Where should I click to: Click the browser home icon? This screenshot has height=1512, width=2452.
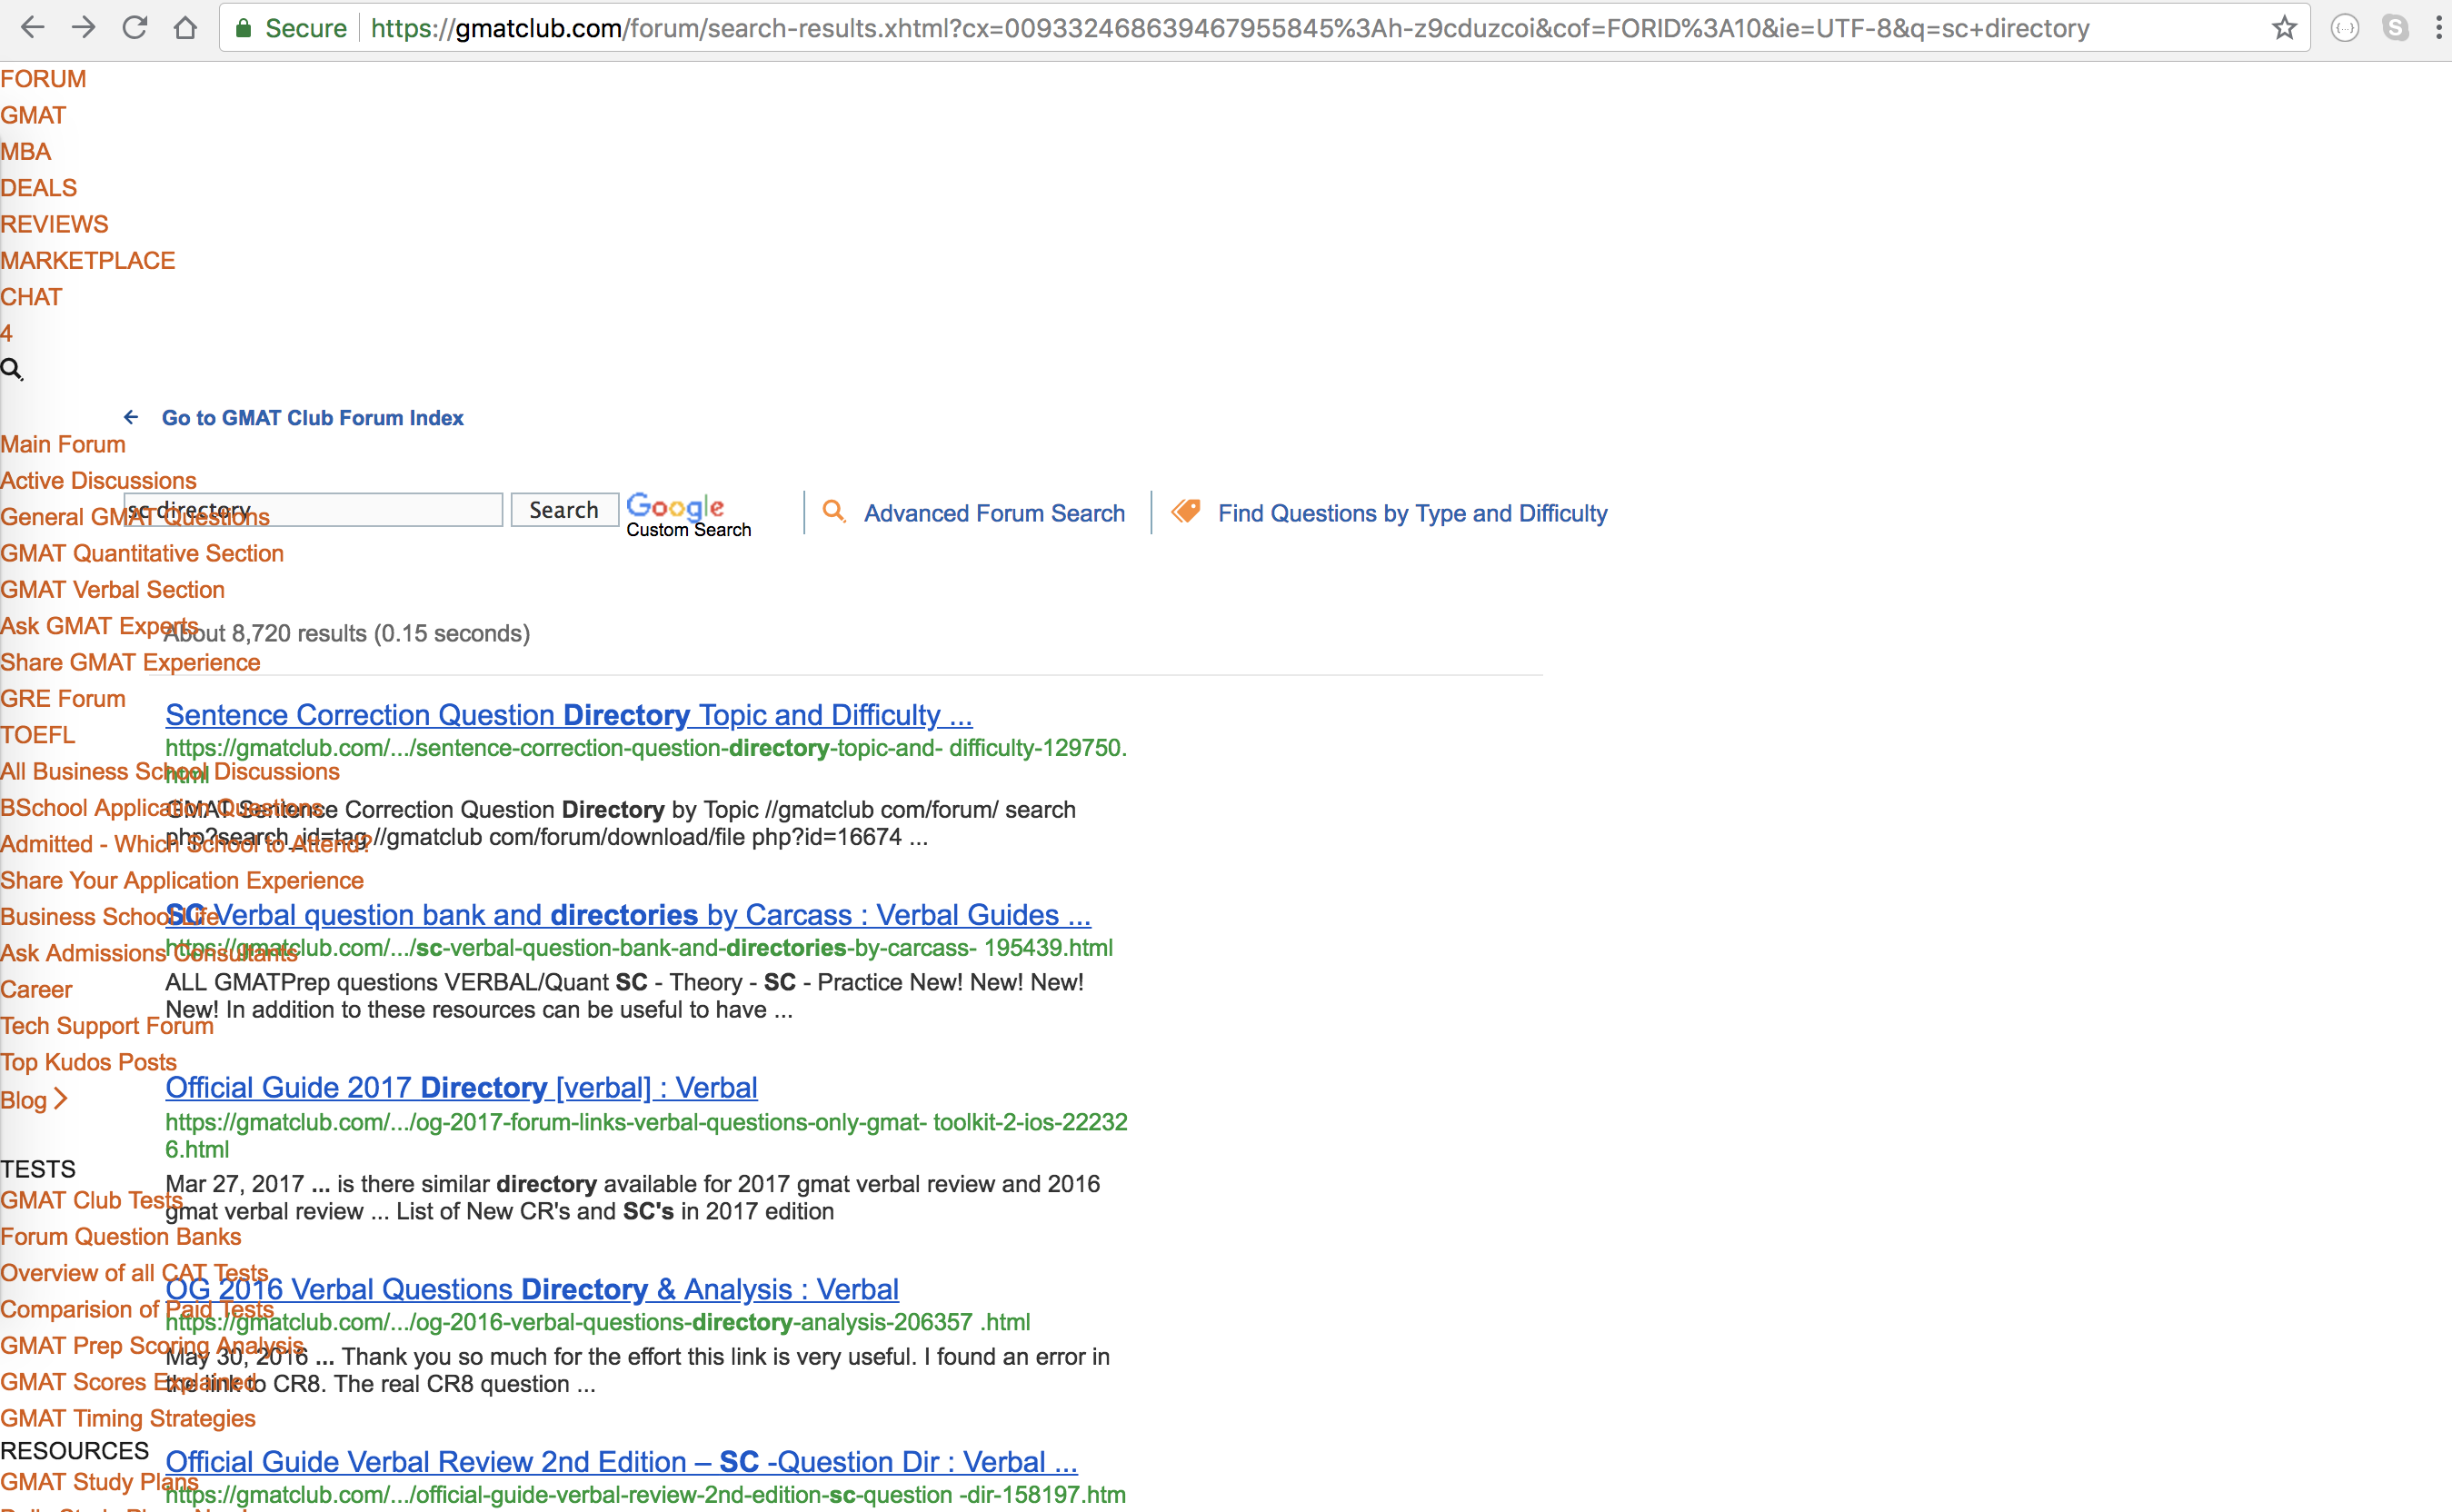tap(186, 28)
